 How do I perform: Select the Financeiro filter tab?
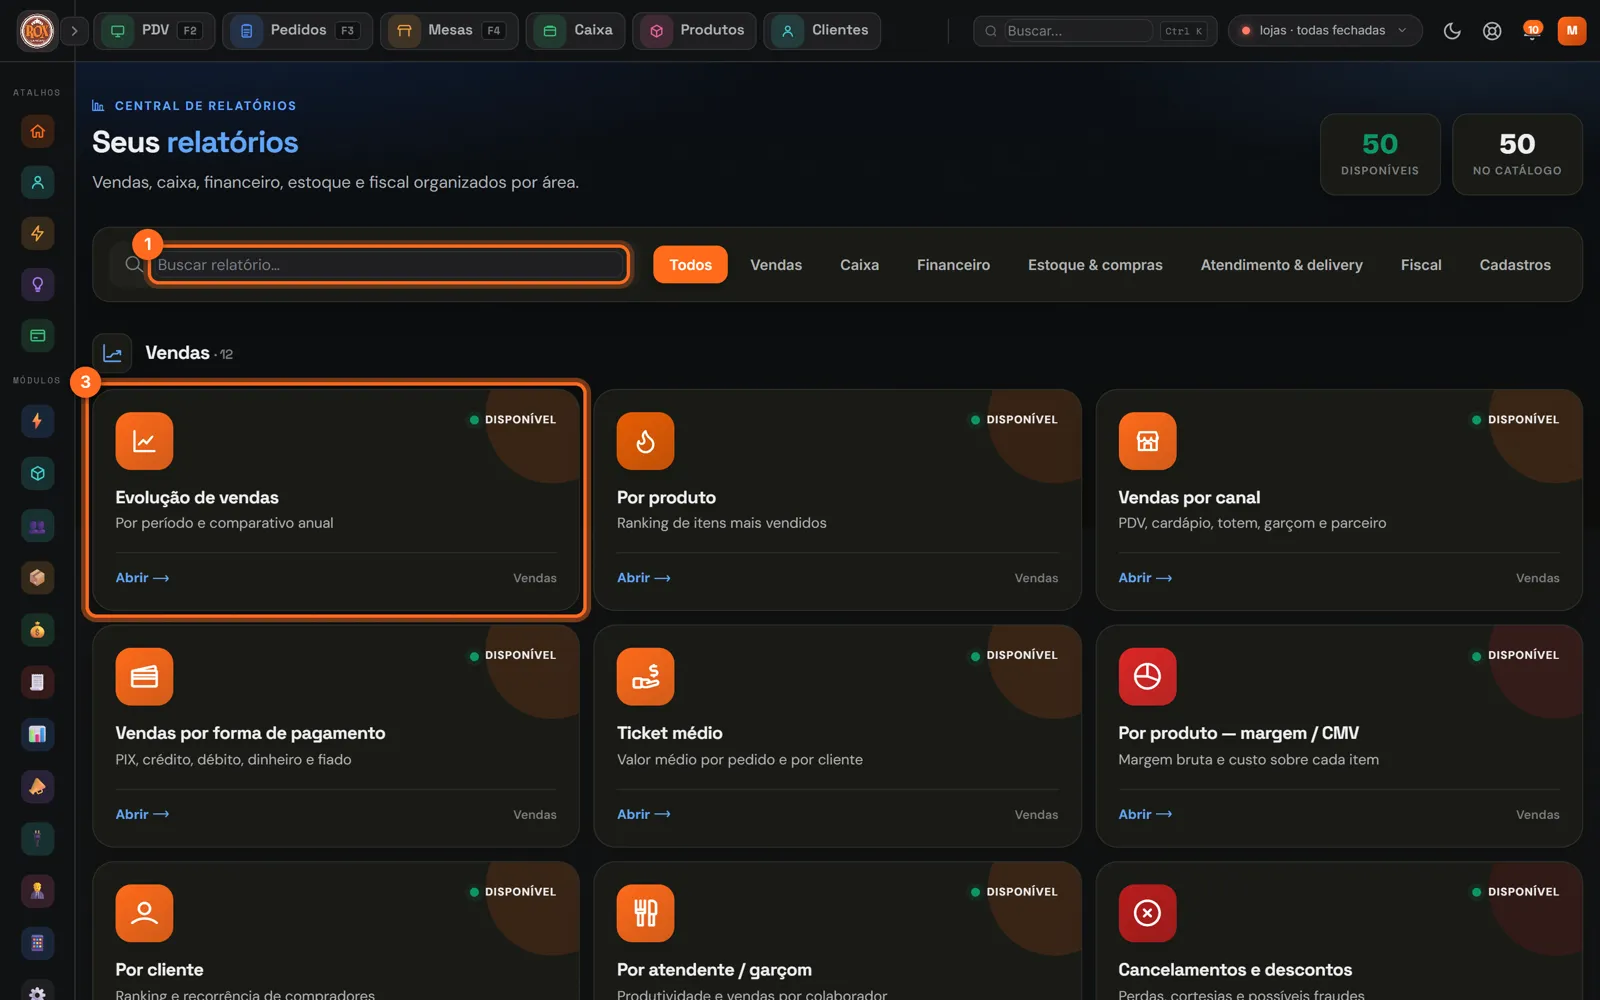pyautogui.click(x=953, y=265)
